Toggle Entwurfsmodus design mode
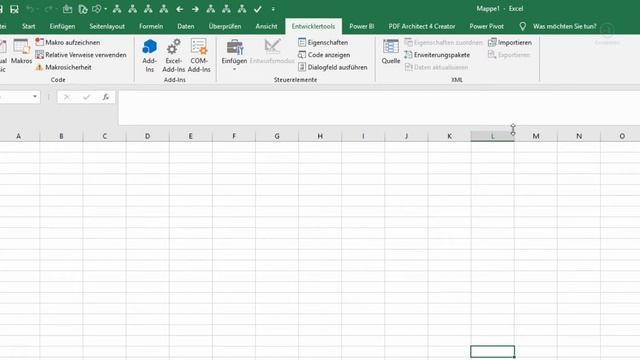The image size is (640, 360). [x=272, y=52]
